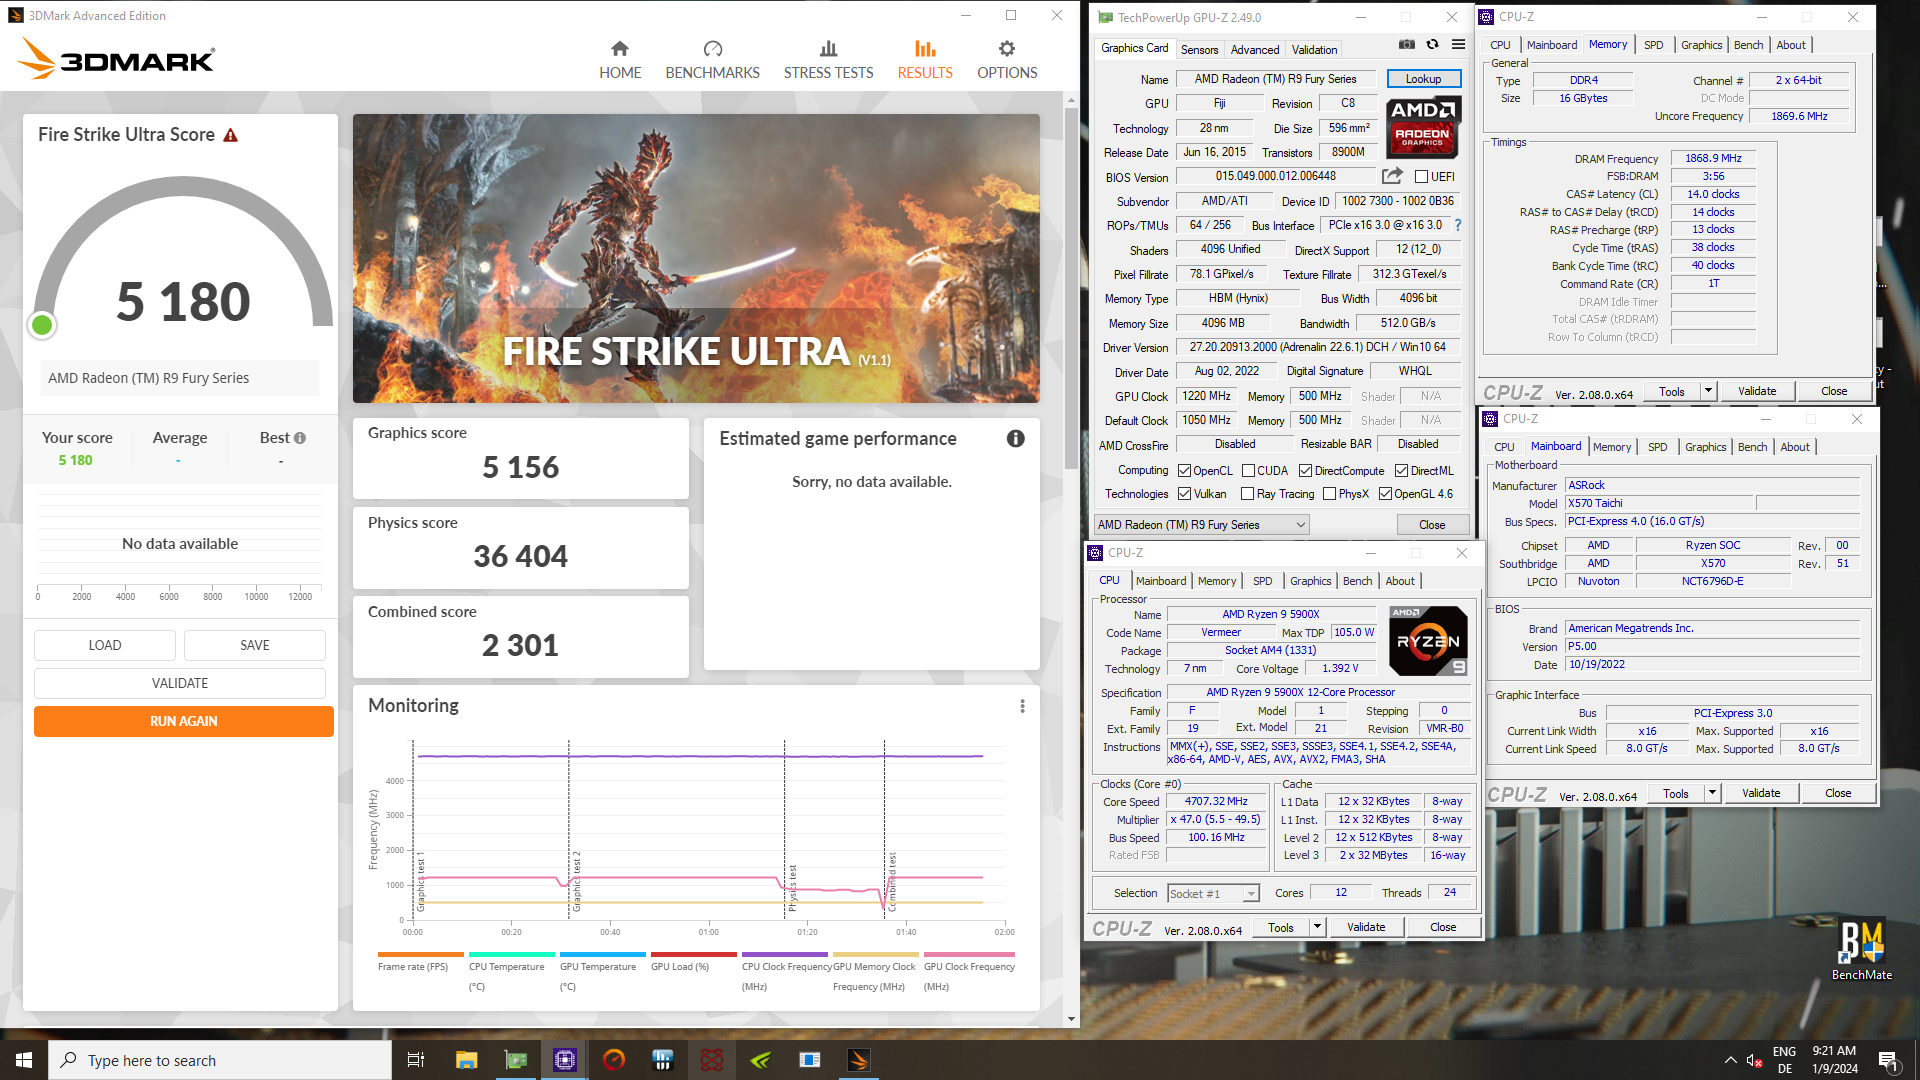This screenshot has height=1080, width=1920.
Task: Click the Frame rate (FPS) legend swatch
Action: [x=421, y=955]
